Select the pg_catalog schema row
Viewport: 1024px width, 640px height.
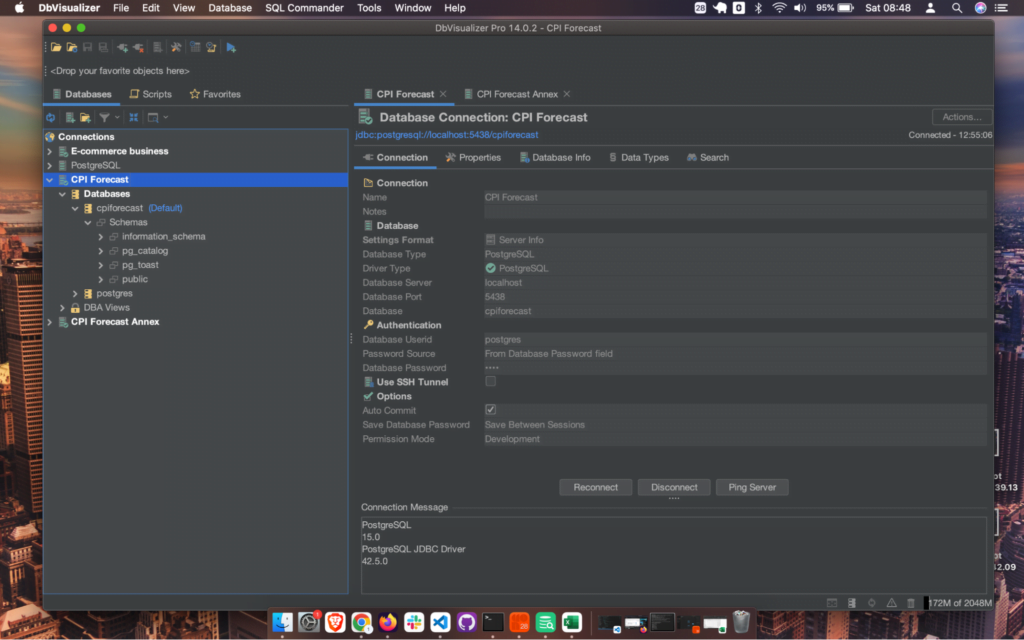coord(144,251)
